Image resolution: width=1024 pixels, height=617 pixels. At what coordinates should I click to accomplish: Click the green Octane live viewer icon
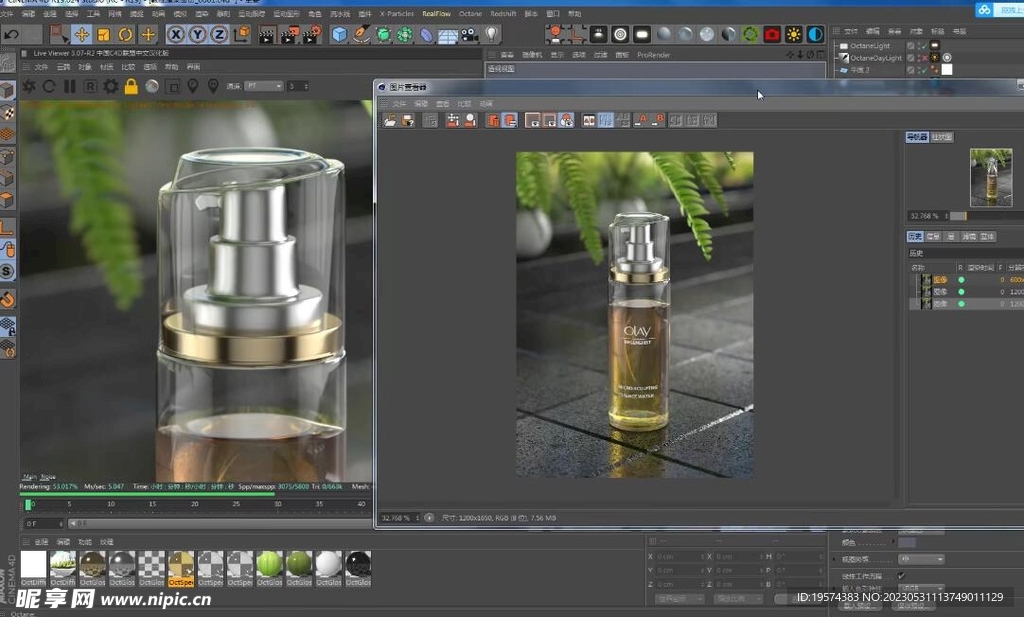click(750, 34)
